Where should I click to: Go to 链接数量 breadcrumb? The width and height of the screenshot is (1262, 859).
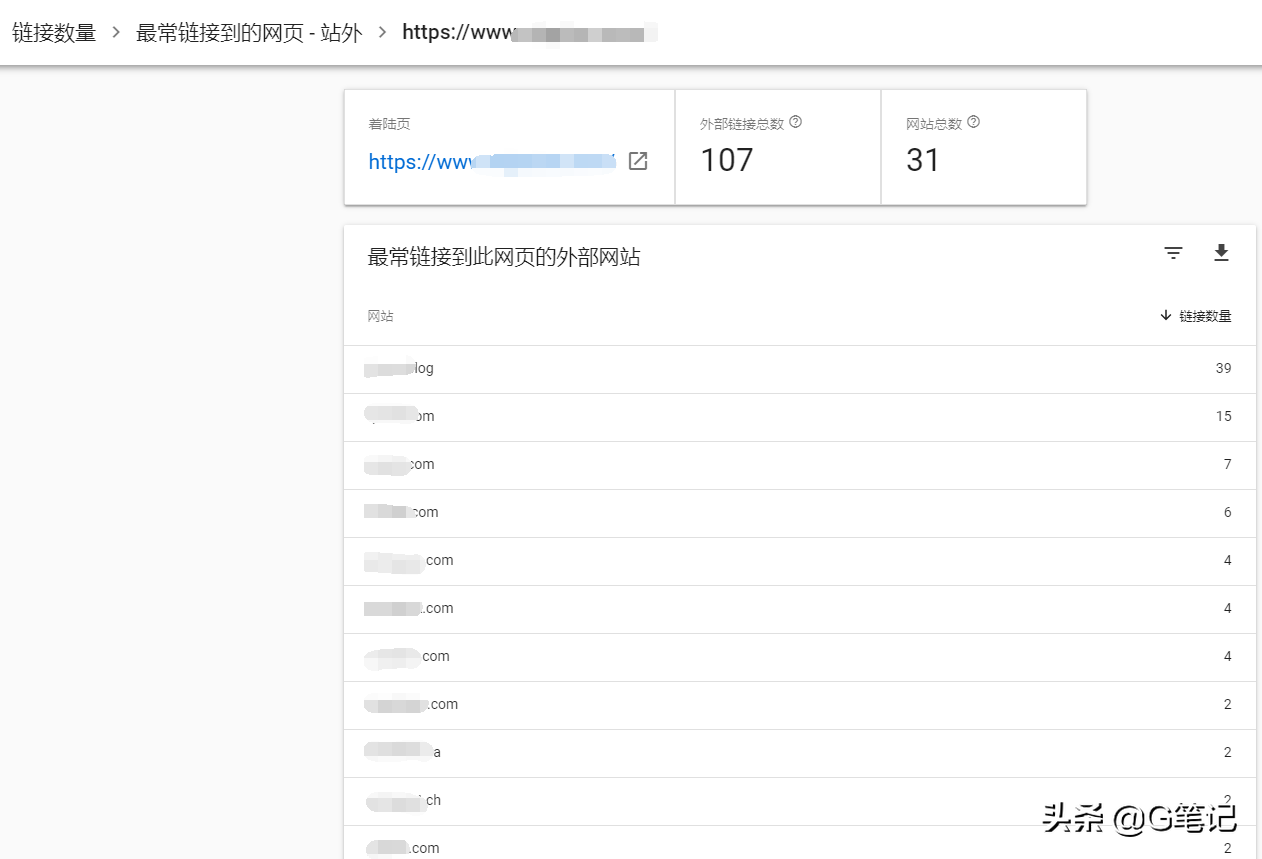point(54,32)
